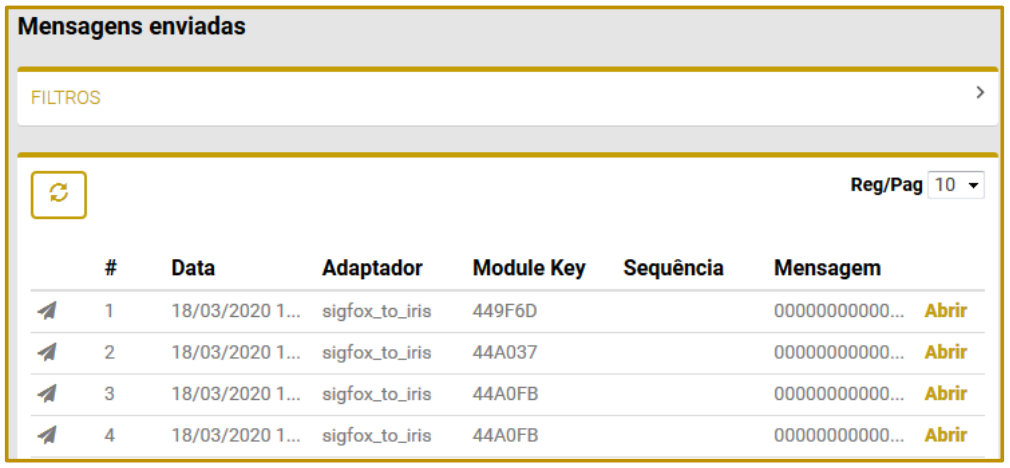Click module key 44A037 cell
Screen dimensions: 1010x468
pyautogui.click(x=505, y=352)
